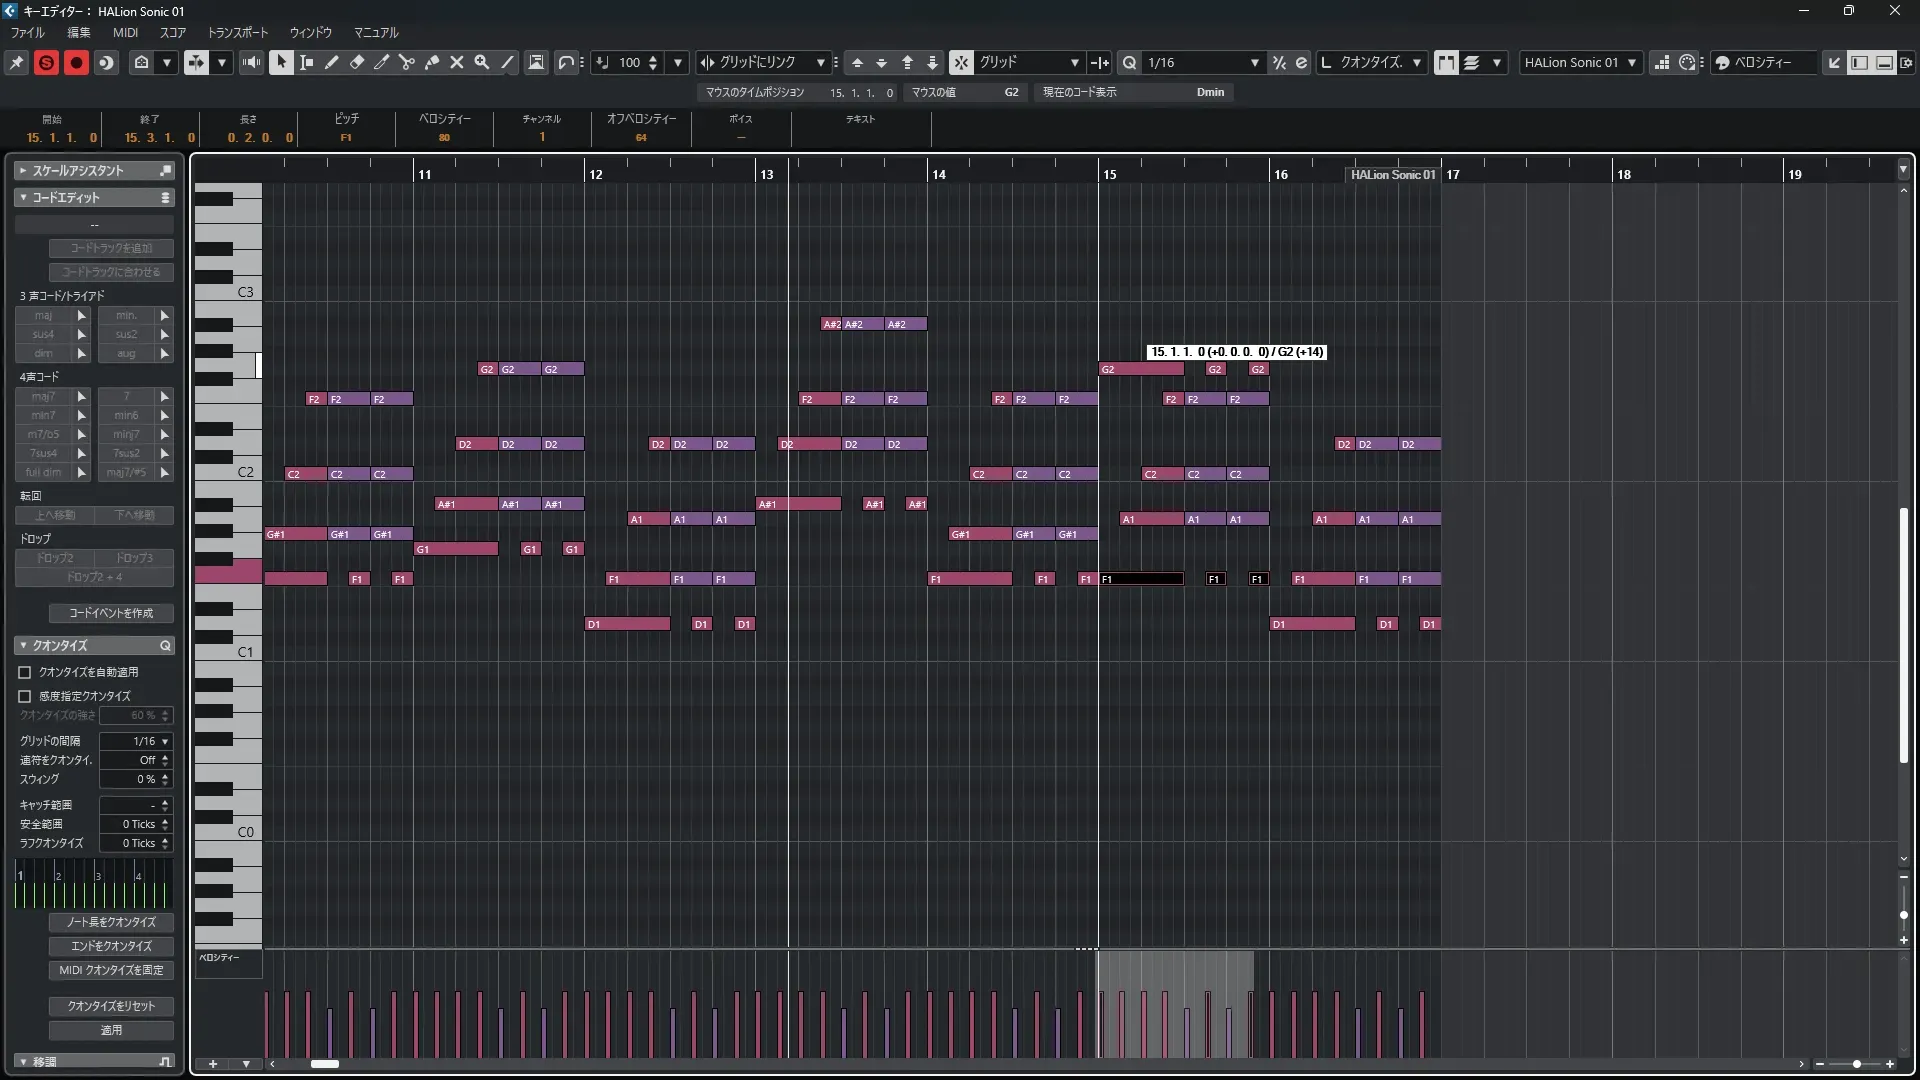Image resolution: width=1920 pixels, height=1080 pixels.
Task: Select the Erase tool
Action: pos(357,62)
